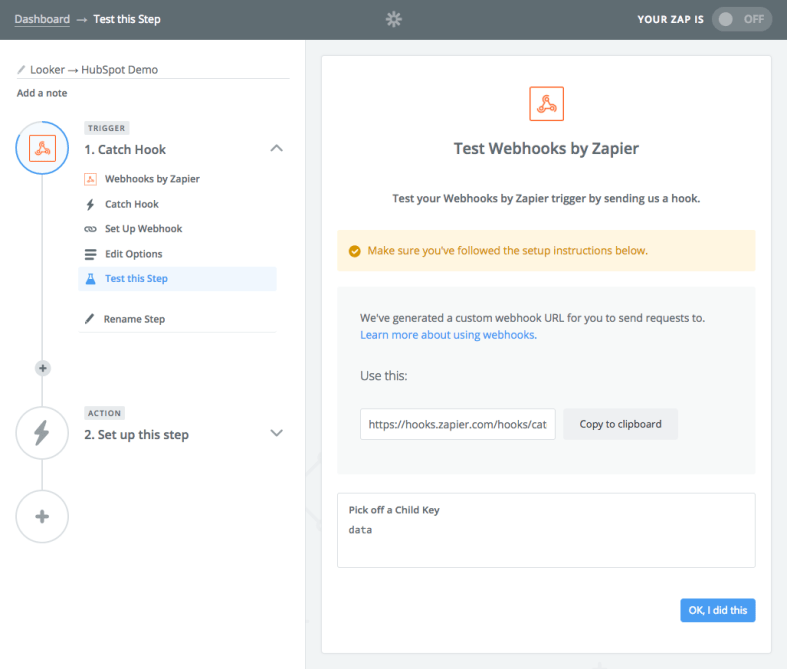The image size is (787, 669).
Task: Toggle the Zap ON/OFF switch
Action: [741, 19]
